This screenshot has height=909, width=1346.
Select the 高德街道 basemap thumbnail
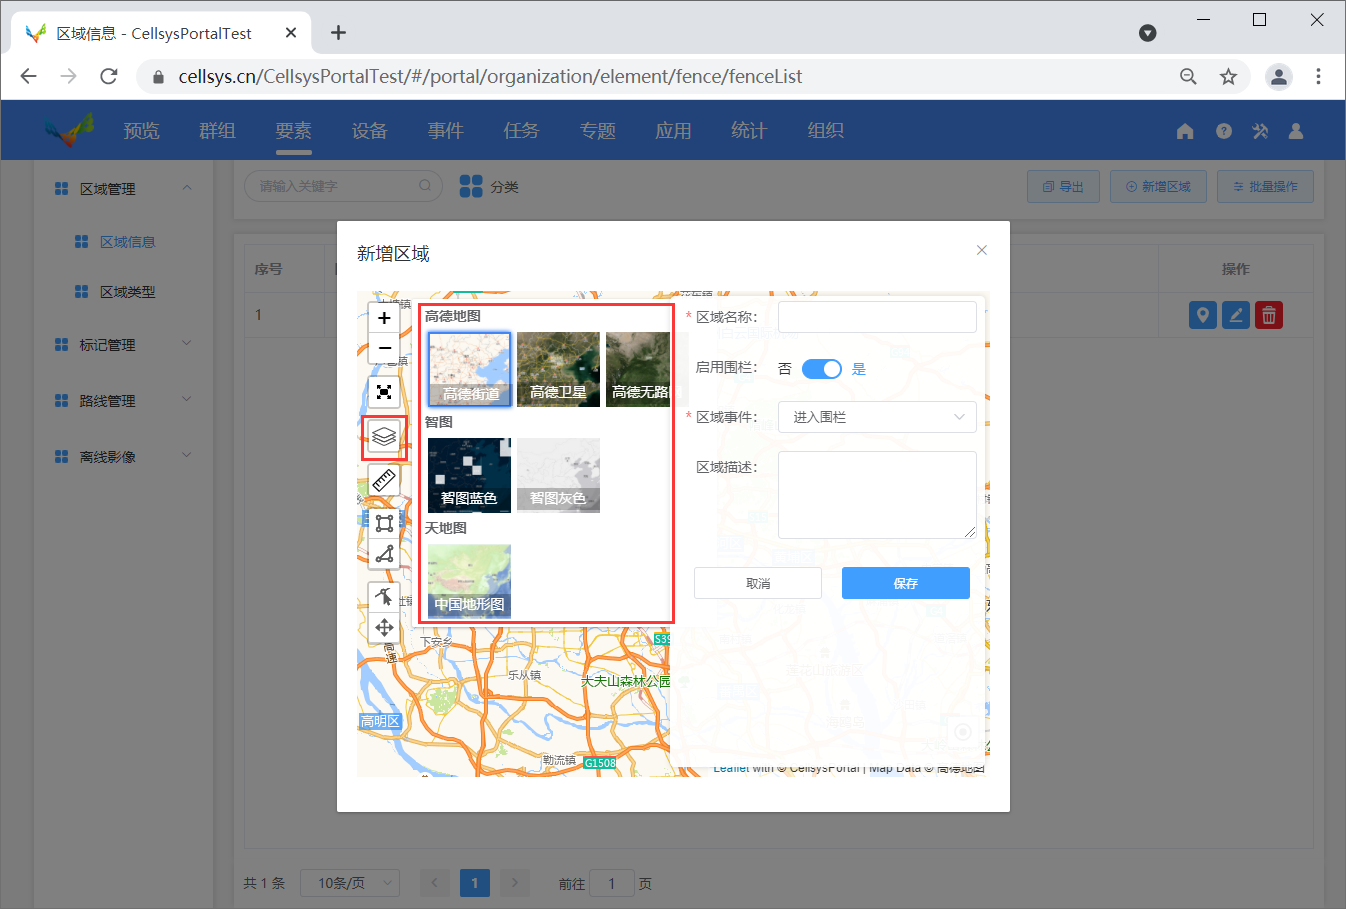pos(469,369)
